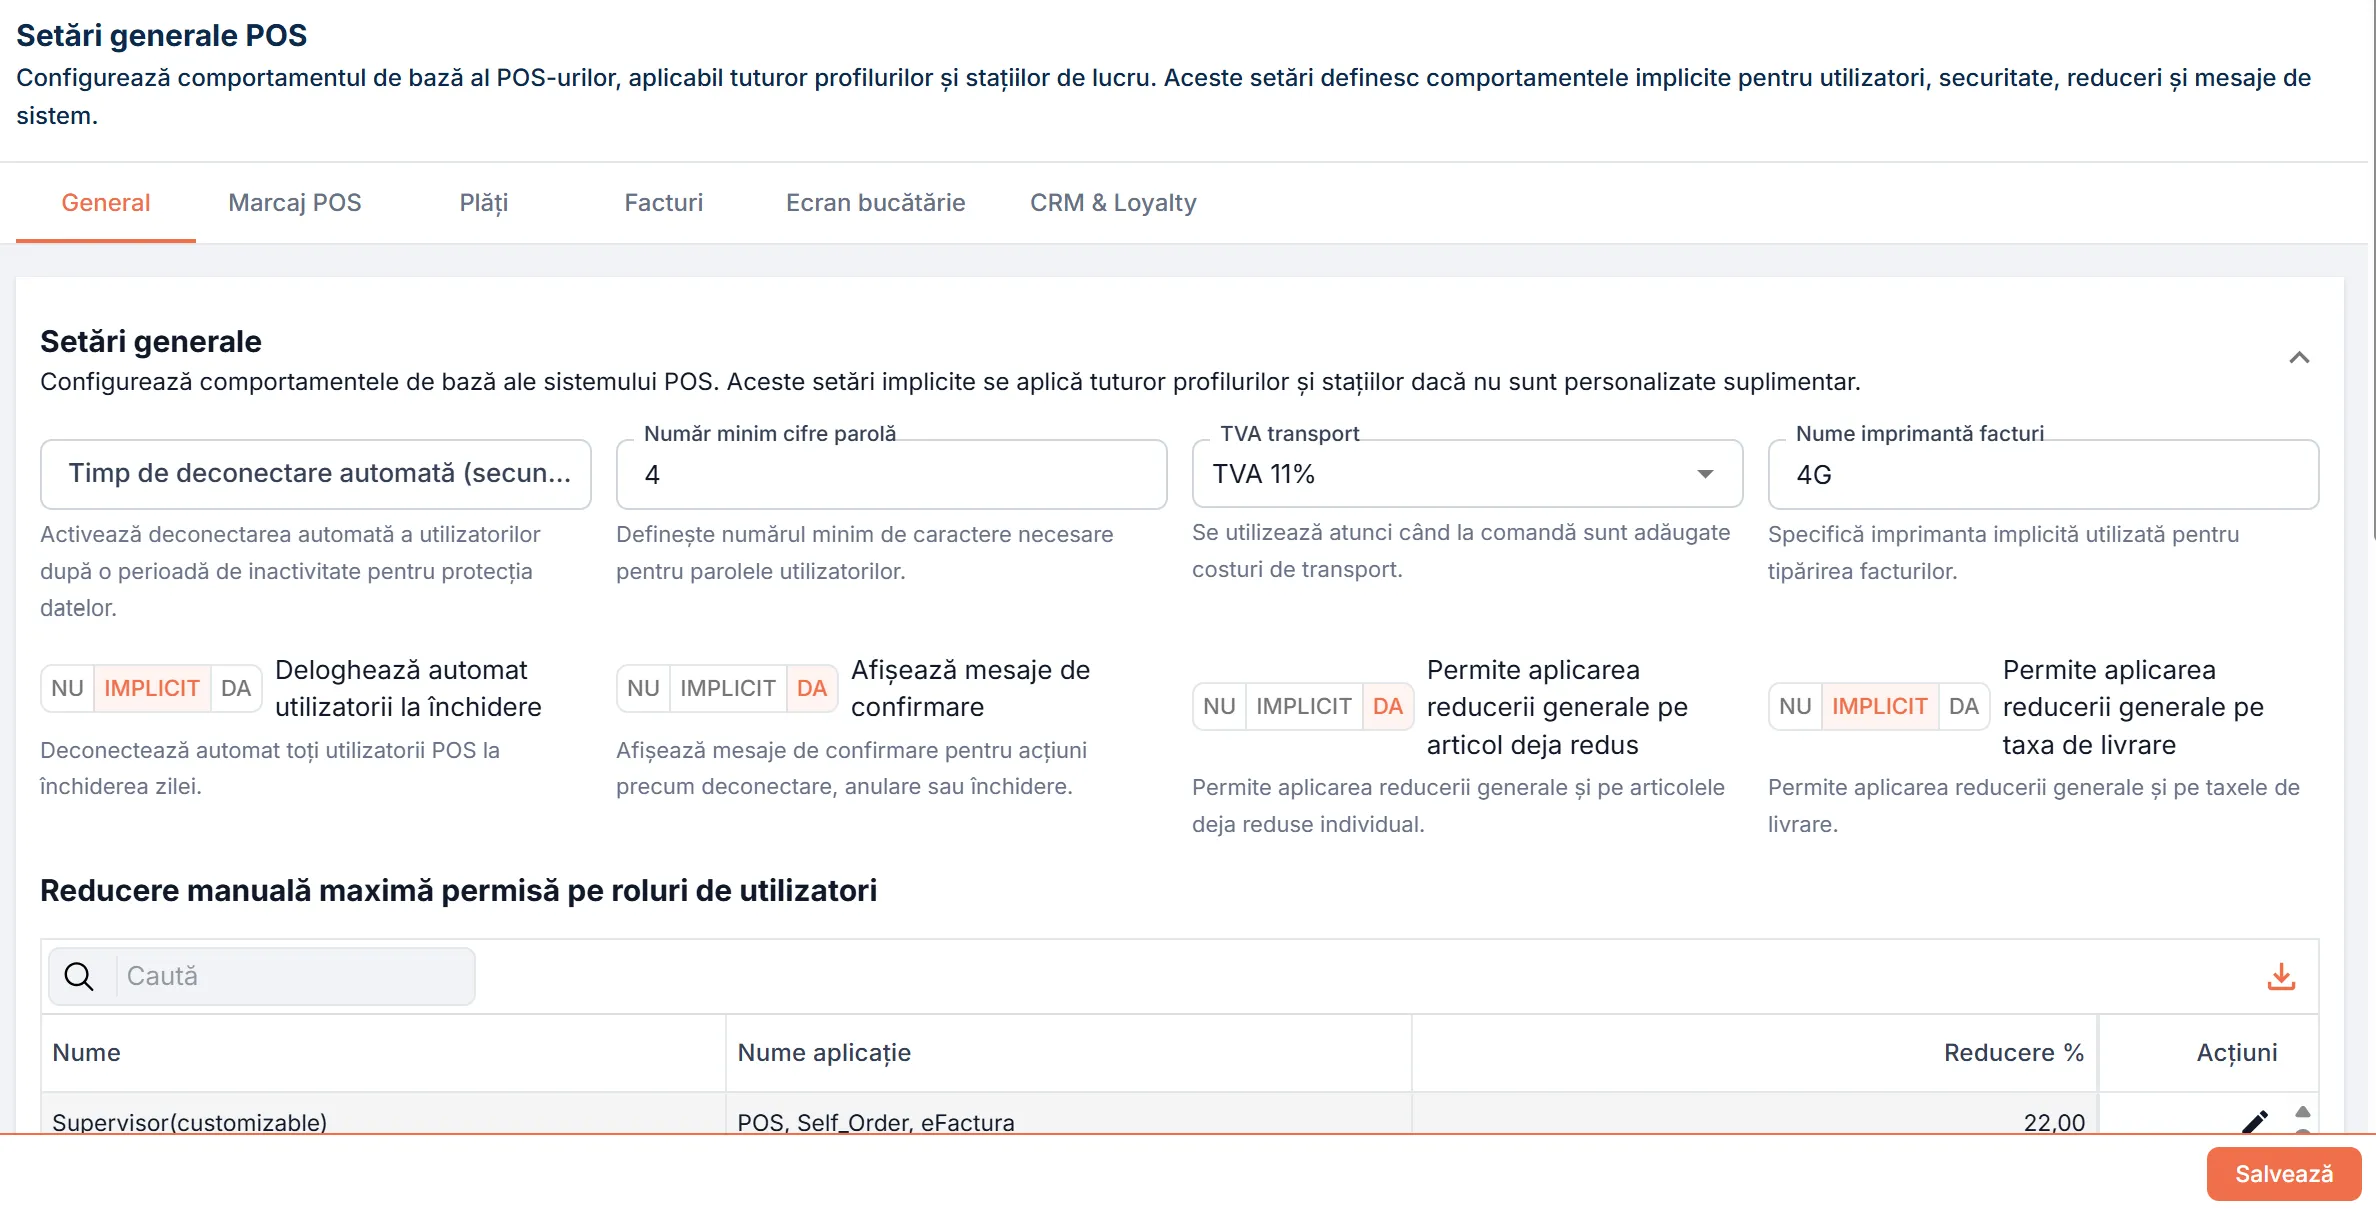
Task: Sort by the Reducere % column header
Action: (2013, 1053)
